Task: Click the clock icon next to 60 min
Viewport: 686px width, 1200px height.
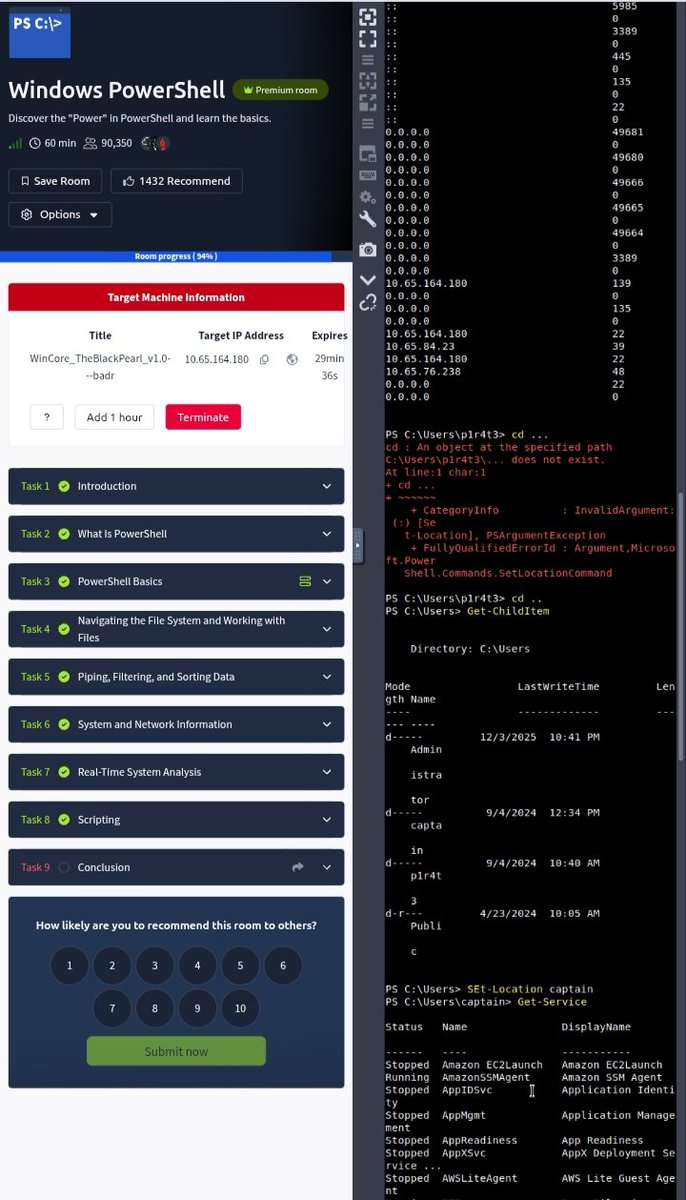Action: tap(36, 144)
